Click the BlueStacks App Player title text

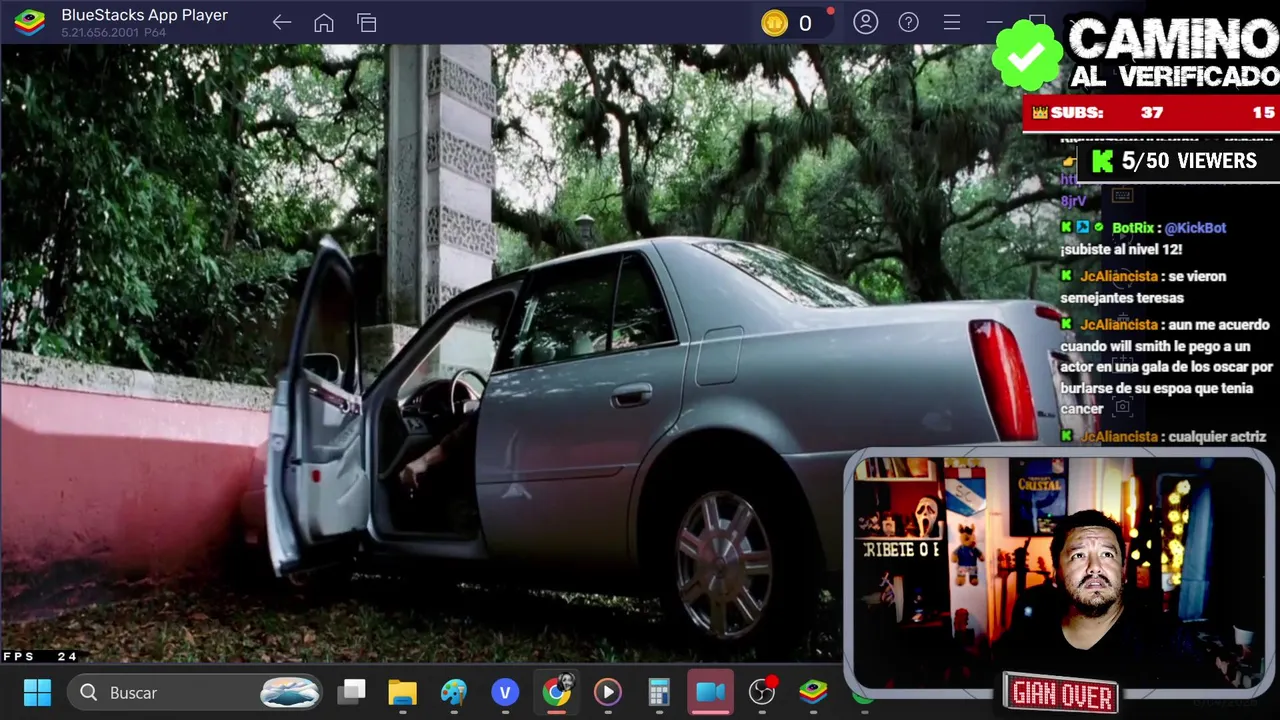click(144, 15)
